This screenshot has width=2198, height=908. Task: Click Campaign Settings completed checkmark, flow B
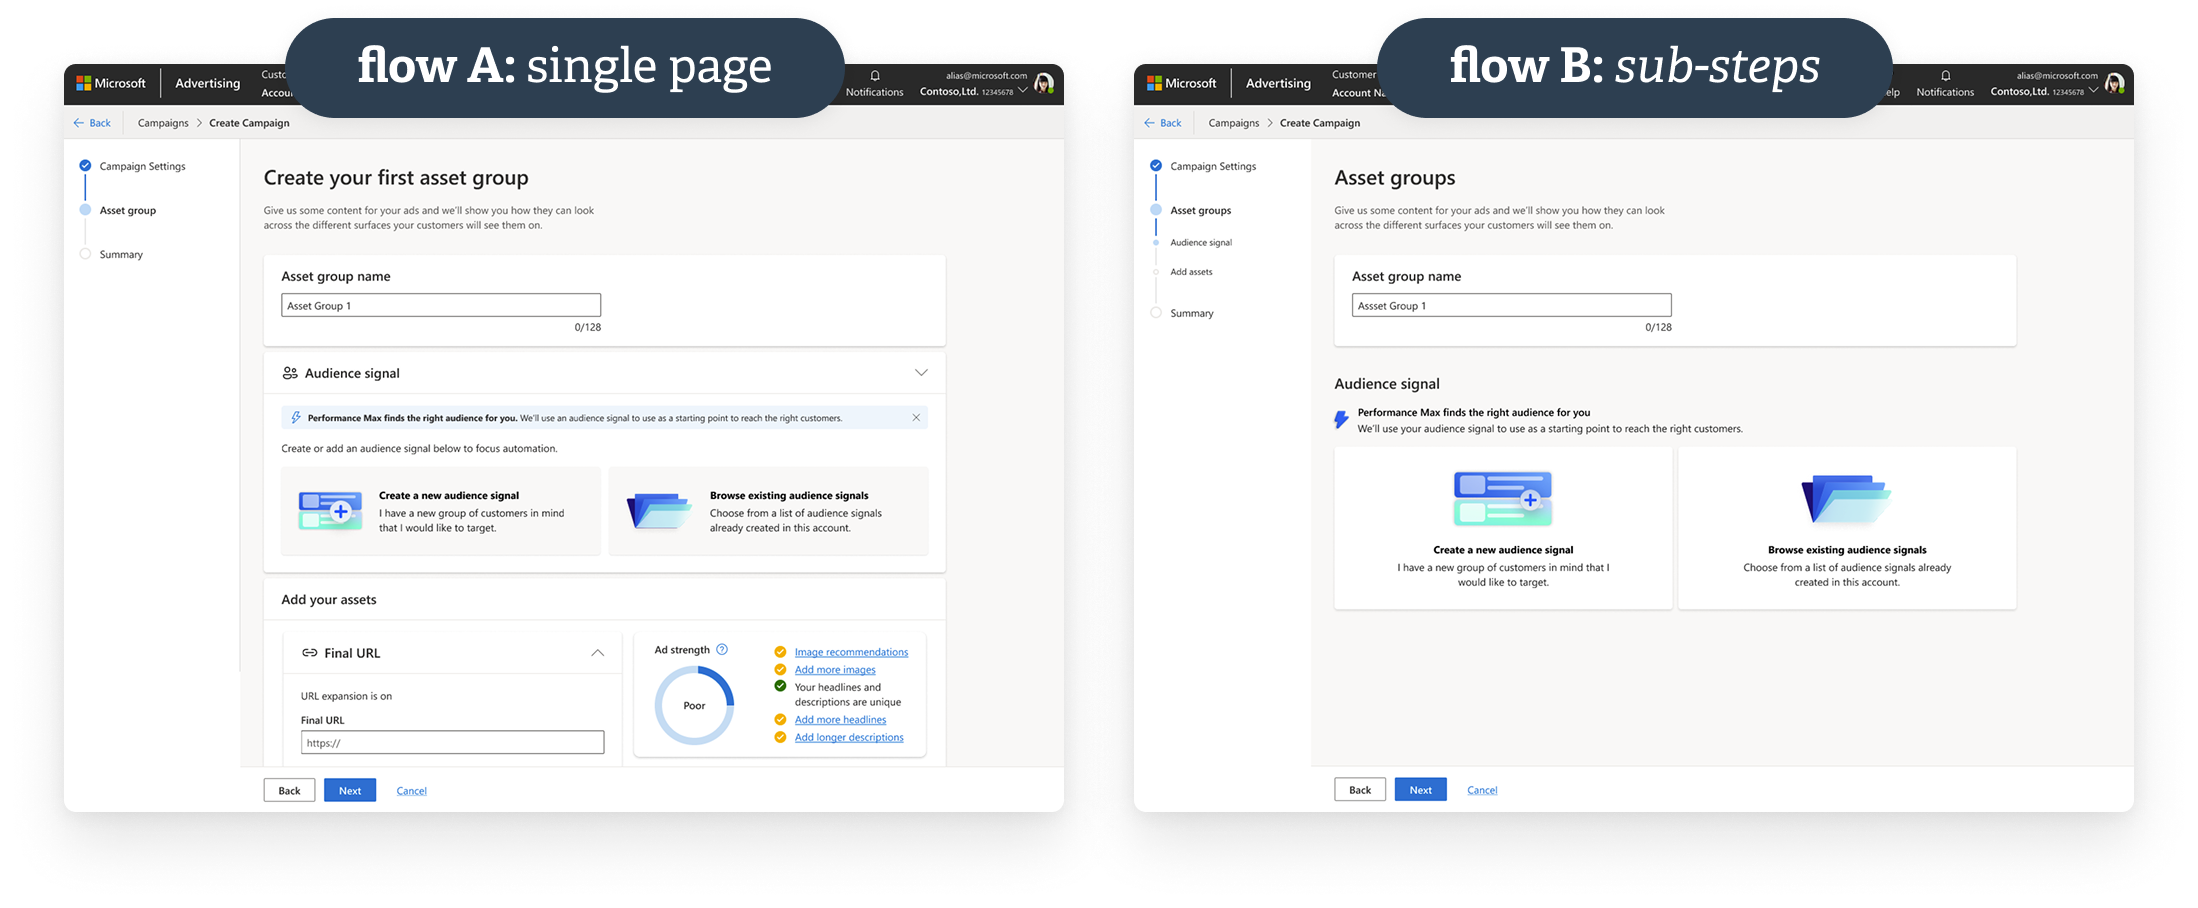pos(1156,166)
